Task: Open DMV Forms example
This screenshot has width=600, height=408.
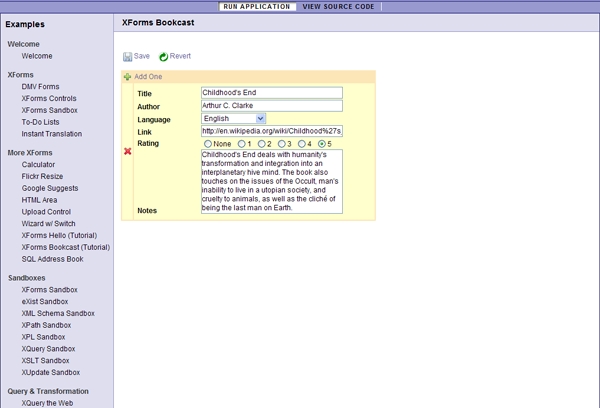Action: coord(40,86)
